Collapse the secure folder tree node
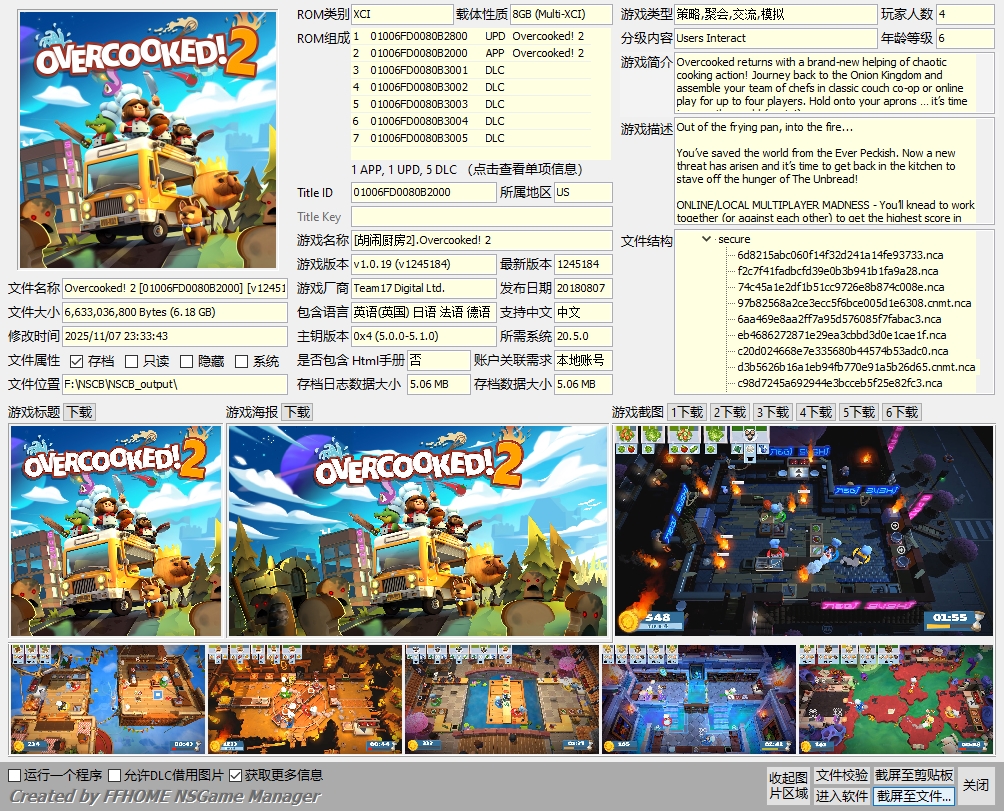This screenshot has height=811, width=1004. click(706, 239)
